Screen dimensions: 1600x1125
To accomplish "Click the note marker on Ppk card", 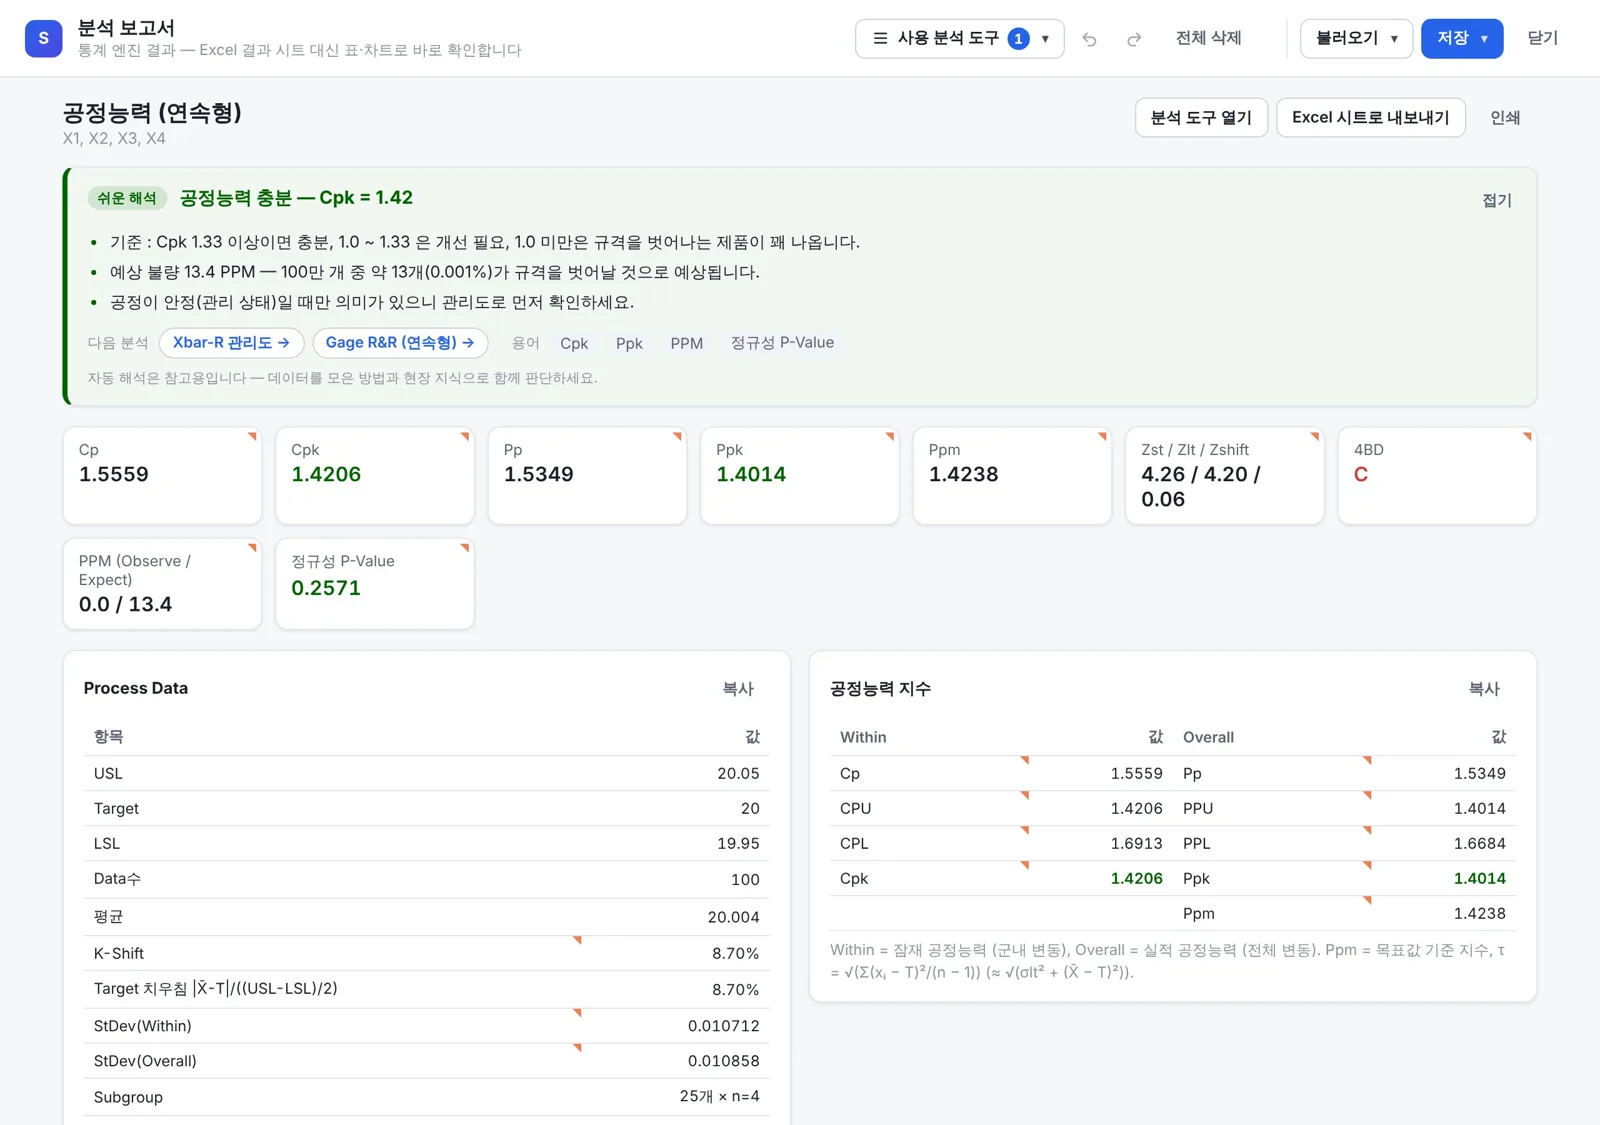I will click(x=890, y=436).
